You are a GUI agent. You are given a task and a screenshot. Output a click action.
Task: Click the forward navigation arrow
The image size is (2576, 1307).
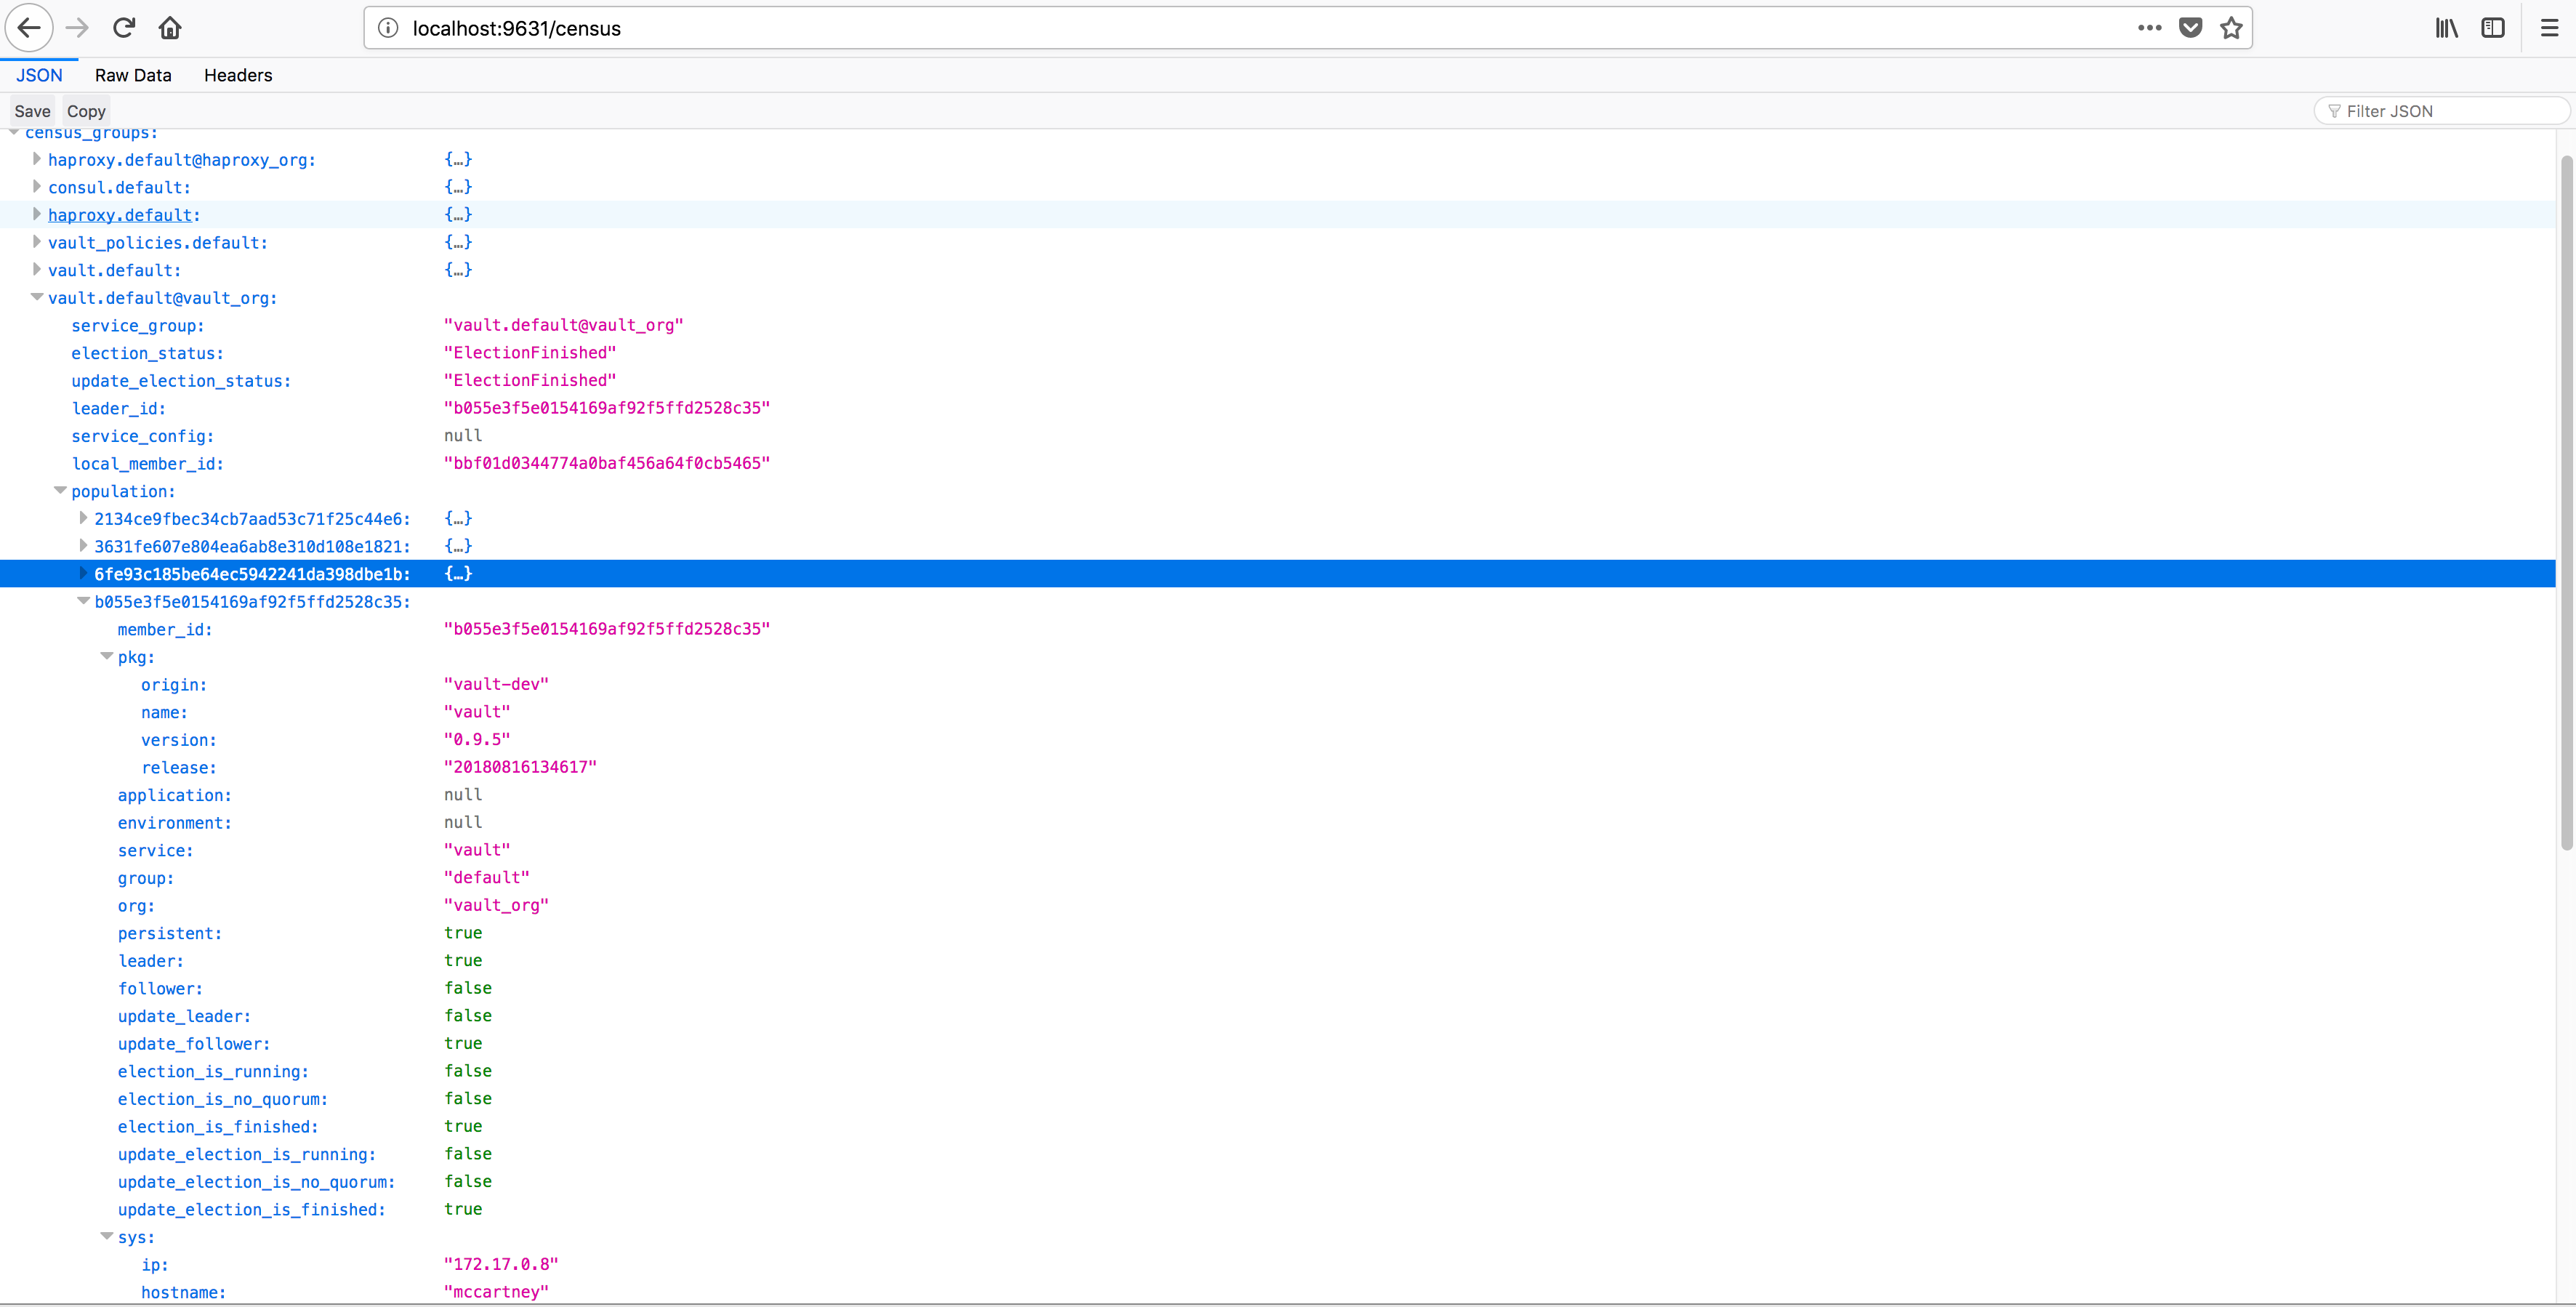(x=77, y=28)
